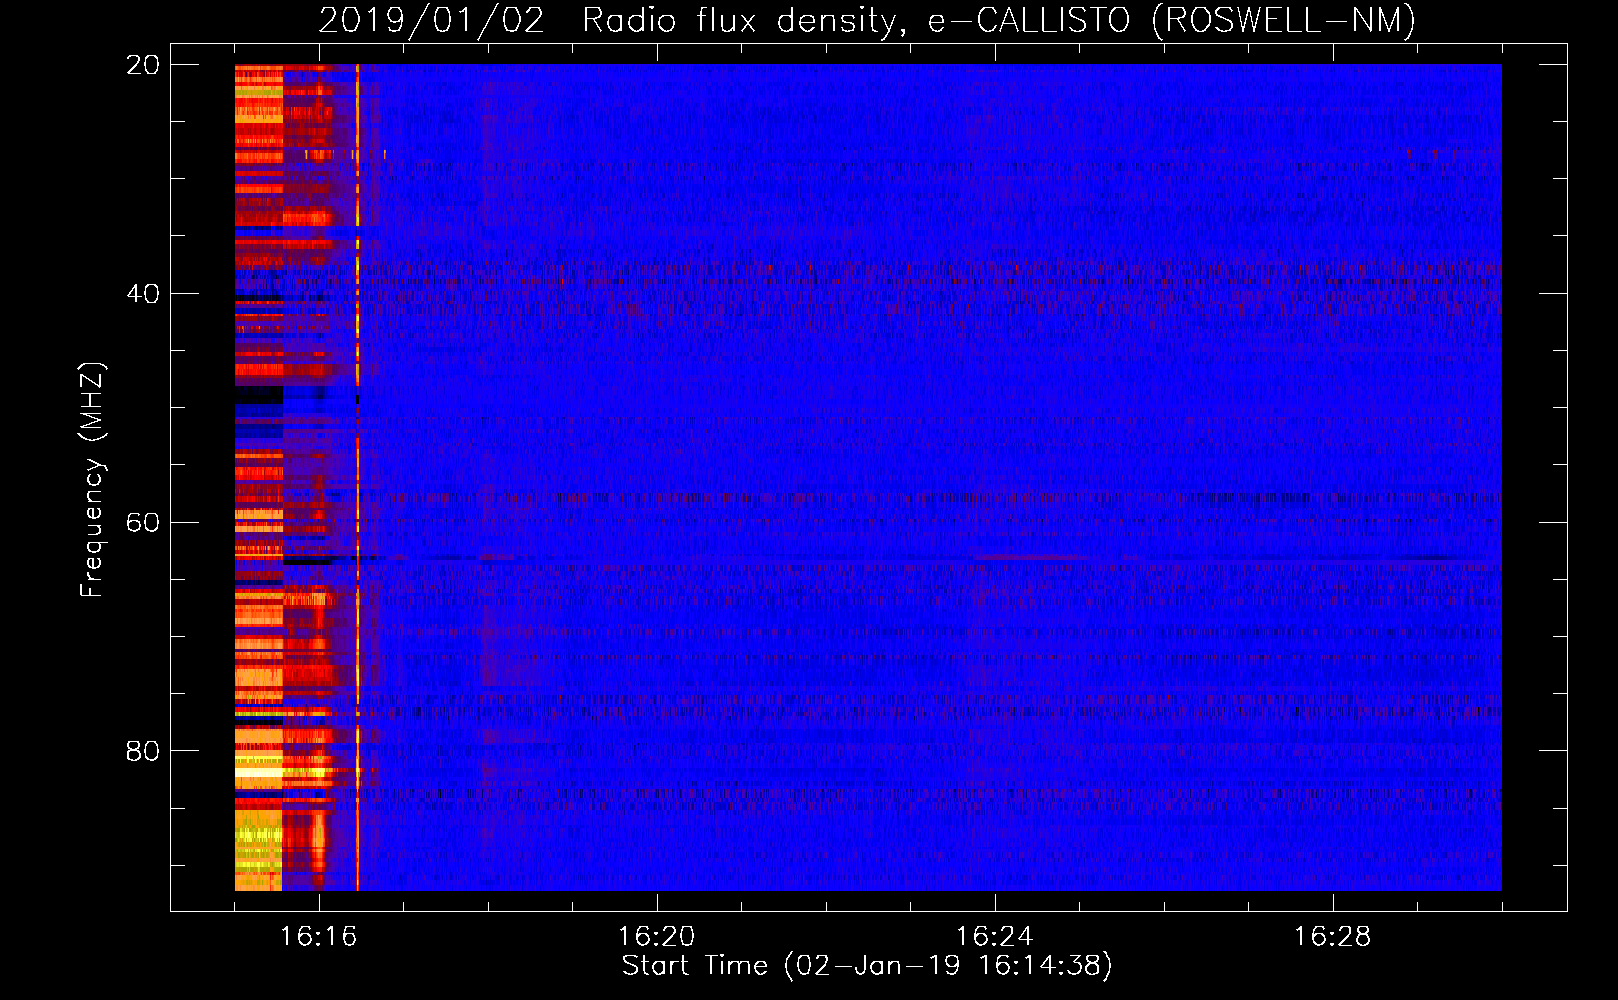This screenshot has height=1000, width=1618.
Task: Click the 16:20 time tick label
Action: 657,936
